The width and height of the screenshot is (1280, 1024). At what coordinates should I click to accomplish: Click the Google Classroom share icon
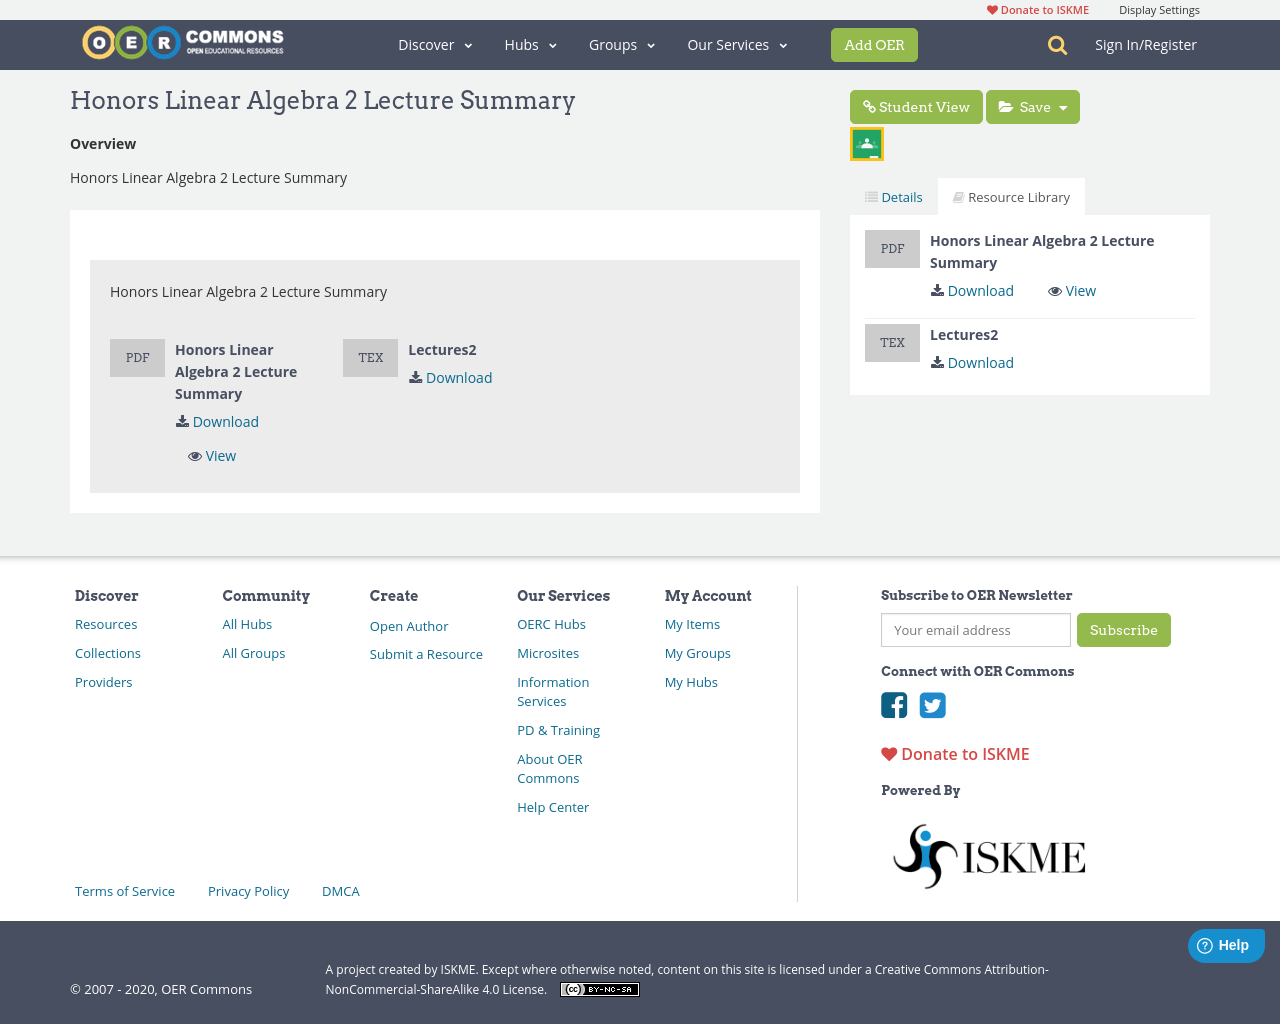866,142
